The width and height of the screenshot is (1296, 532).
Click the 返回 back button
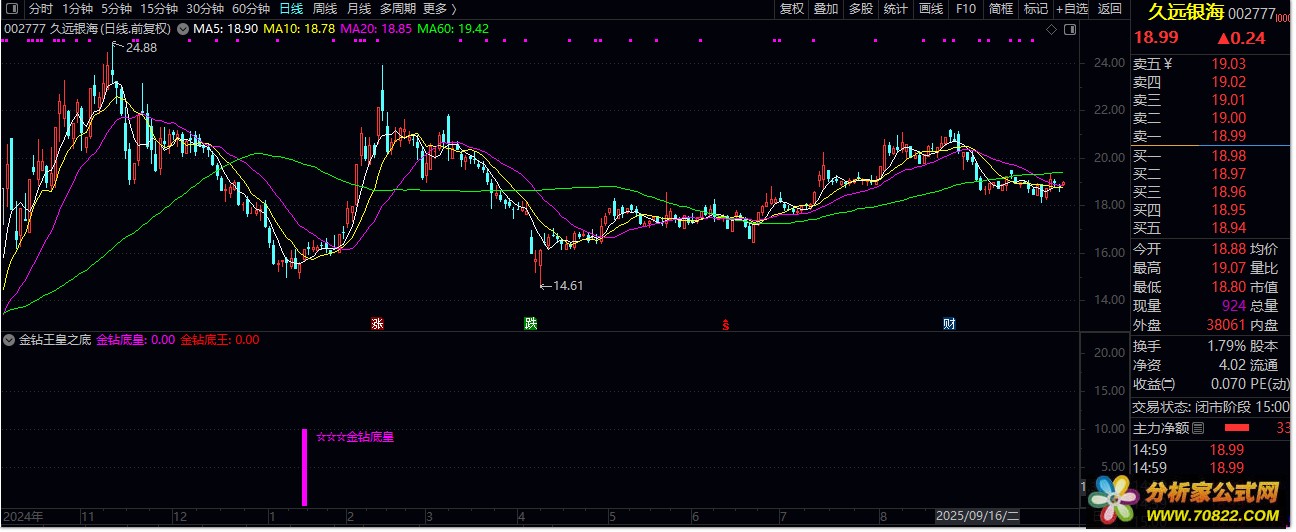click(x=1110, y=9)
